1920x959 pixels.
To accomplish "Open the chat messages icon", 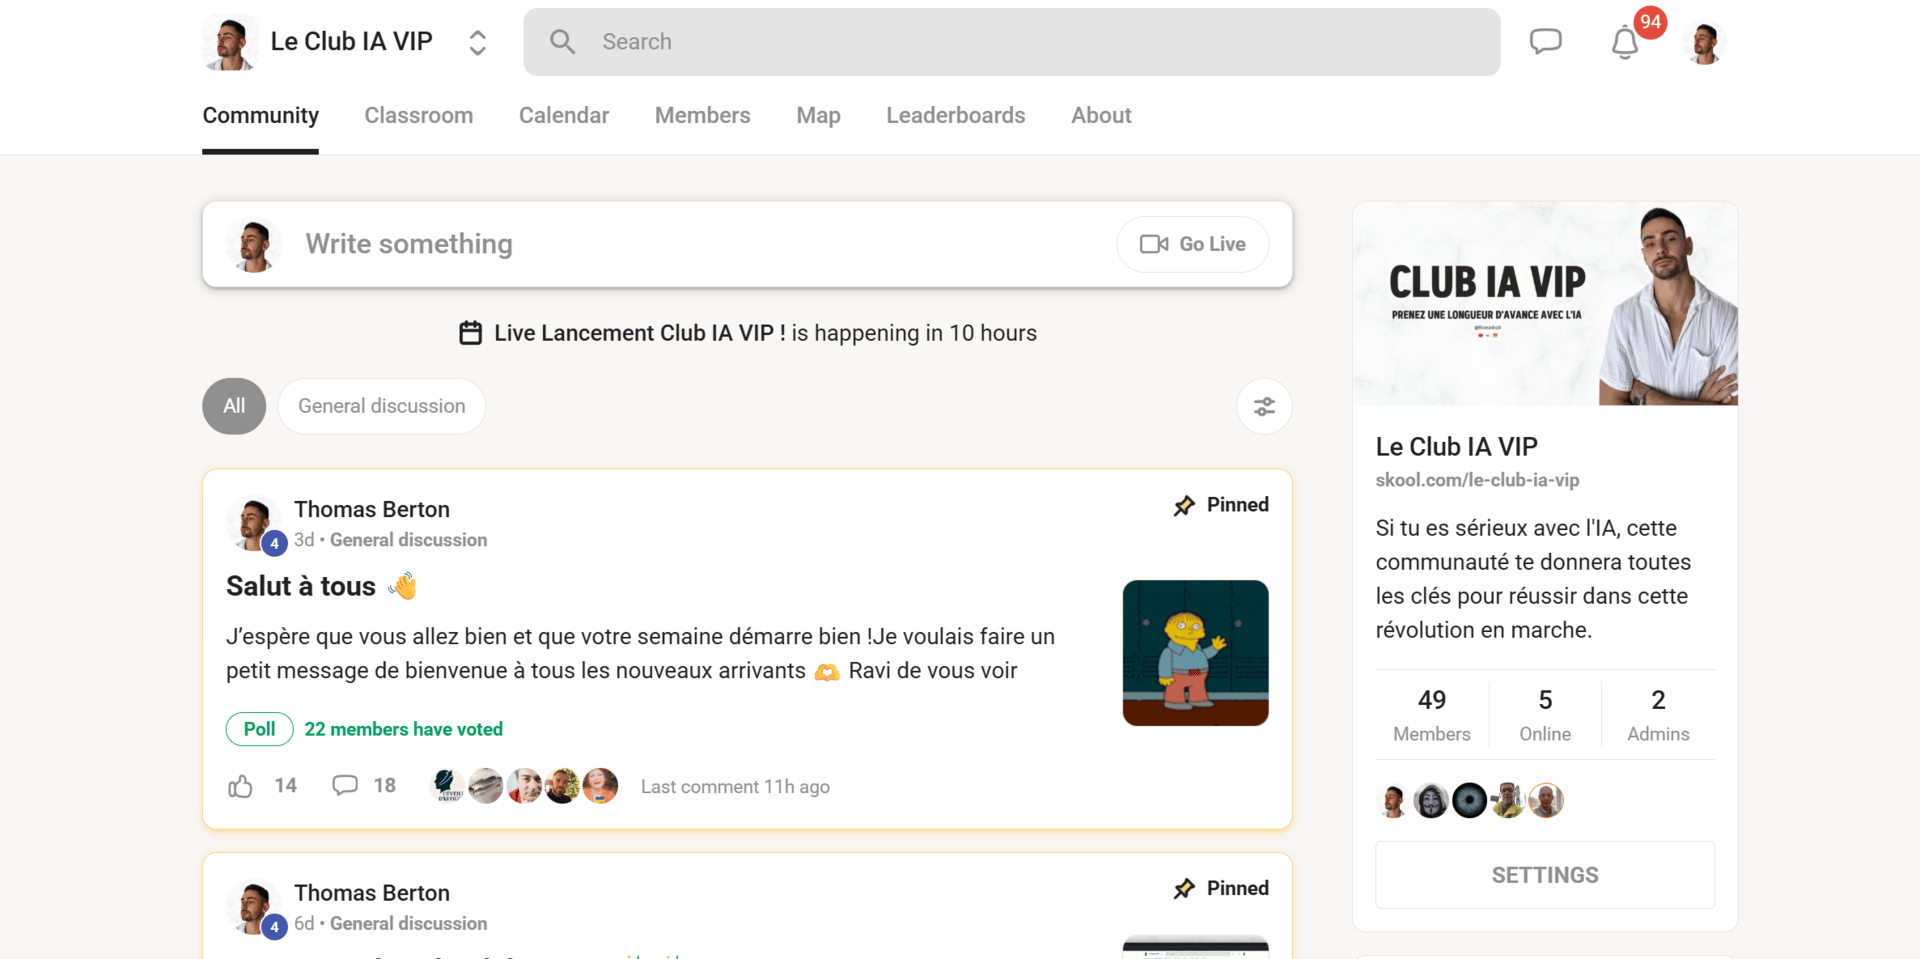I will click(x=1545, y=42).
